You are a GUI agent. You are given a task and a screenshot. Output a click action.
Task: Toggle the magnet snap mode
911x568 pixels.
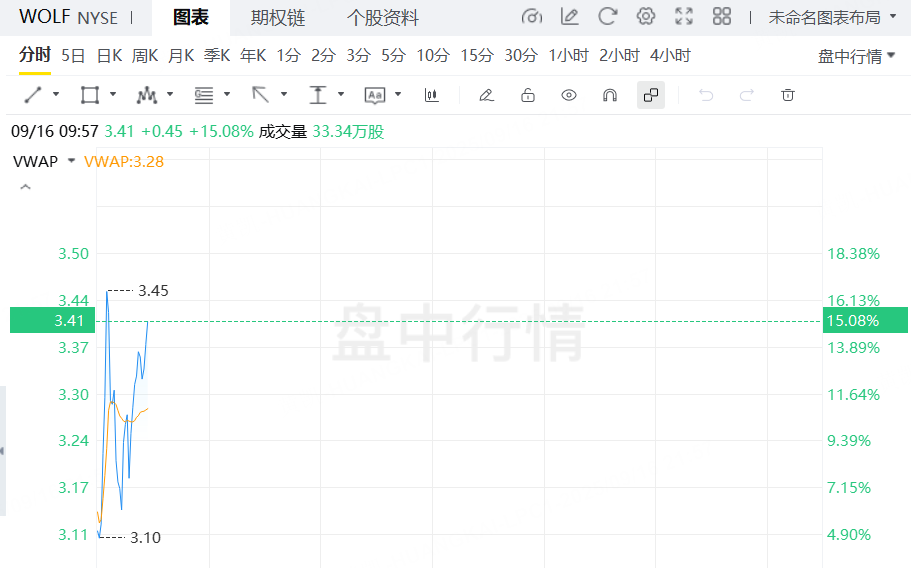click(609, 95)
